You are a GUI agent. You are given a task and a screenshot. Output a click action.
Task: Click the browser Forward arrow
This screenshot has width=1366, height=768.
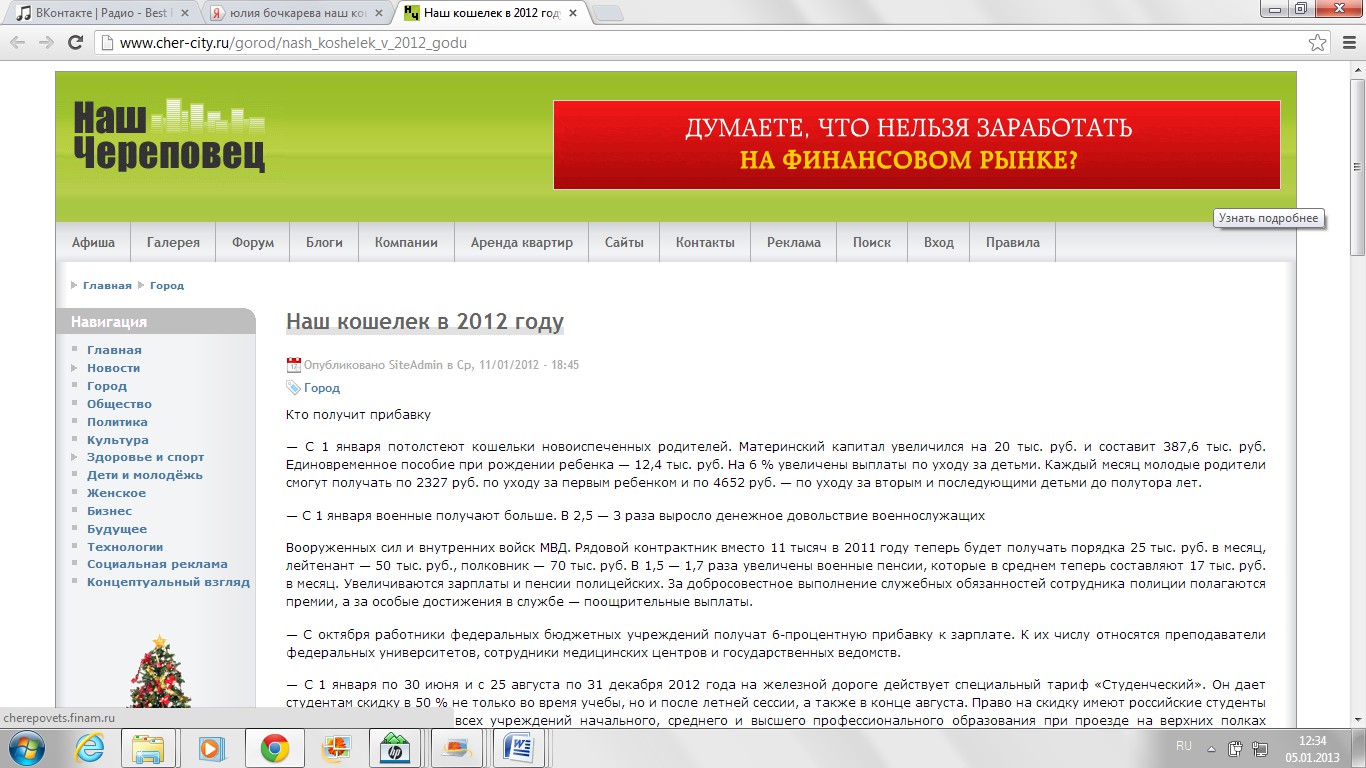[x=46, y=43]
